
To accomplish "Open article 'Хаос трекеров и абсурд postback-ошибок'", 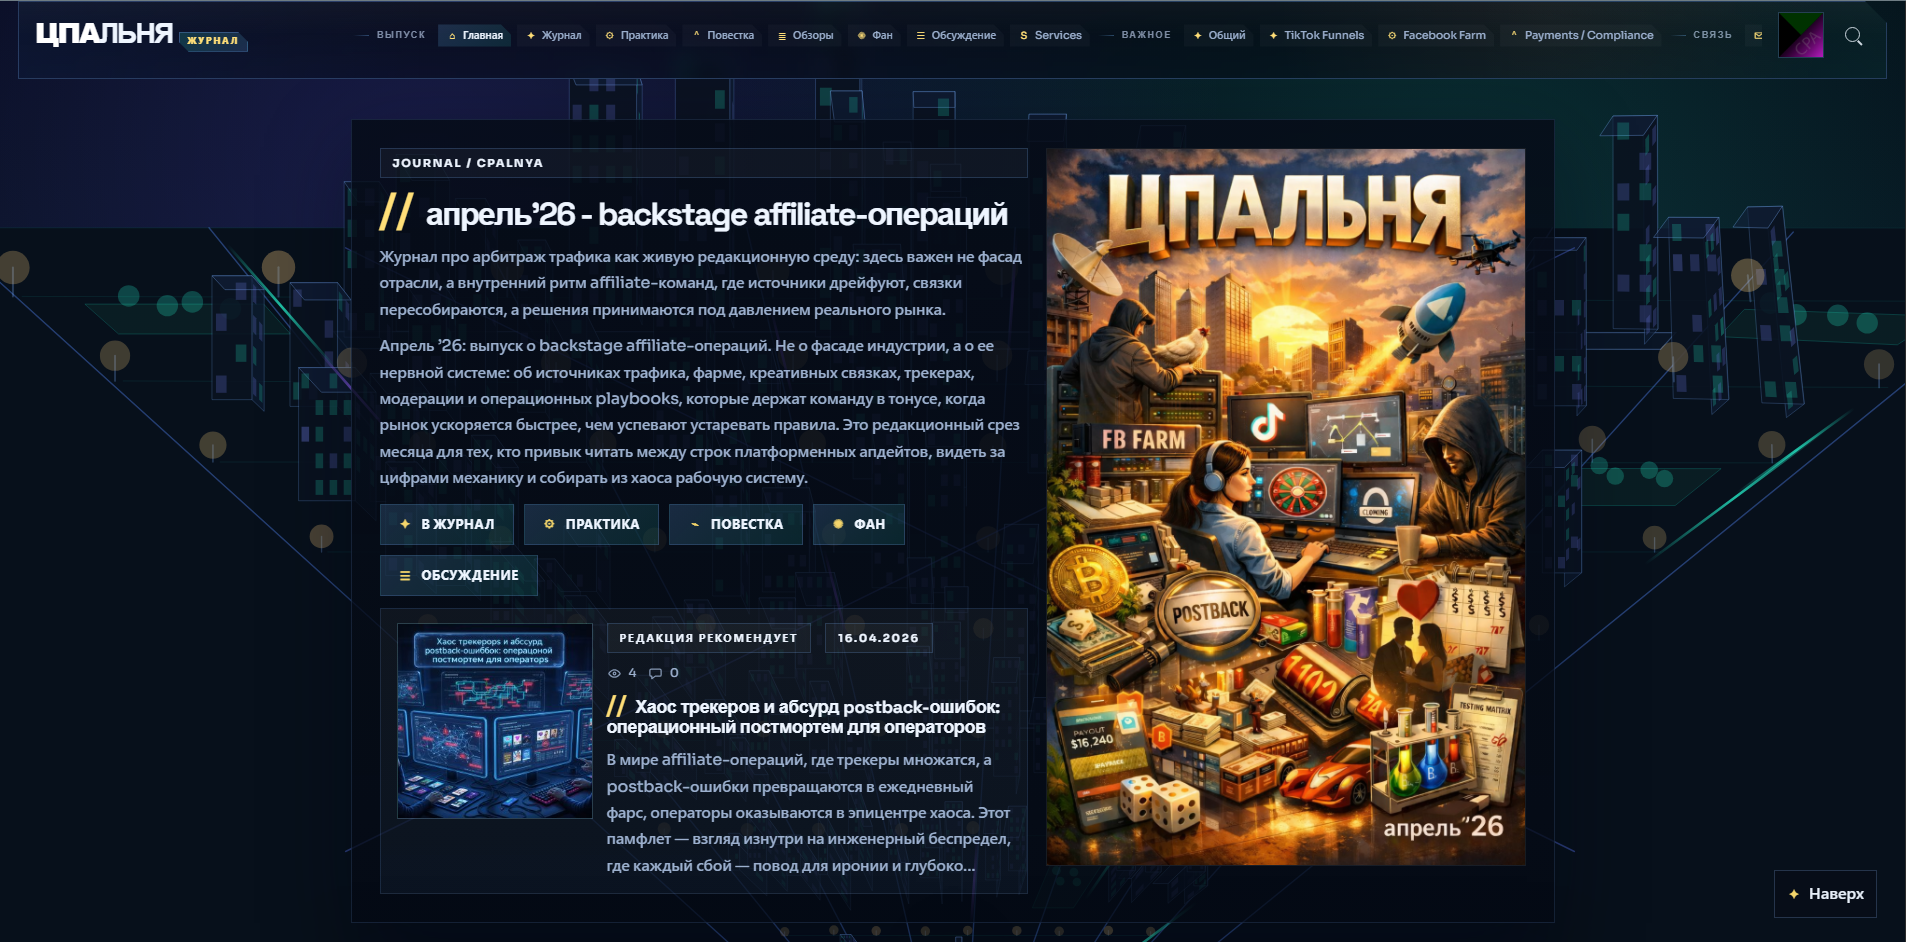I will (x=803, y=717).
